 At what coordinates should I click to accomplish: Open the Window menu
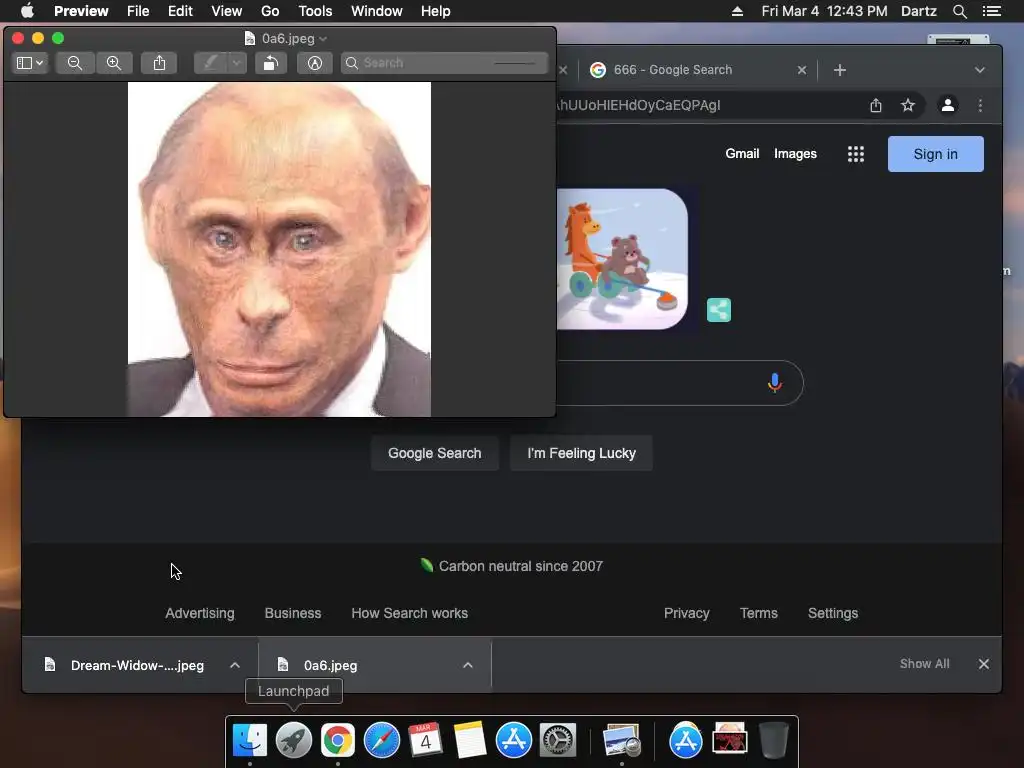376,11
